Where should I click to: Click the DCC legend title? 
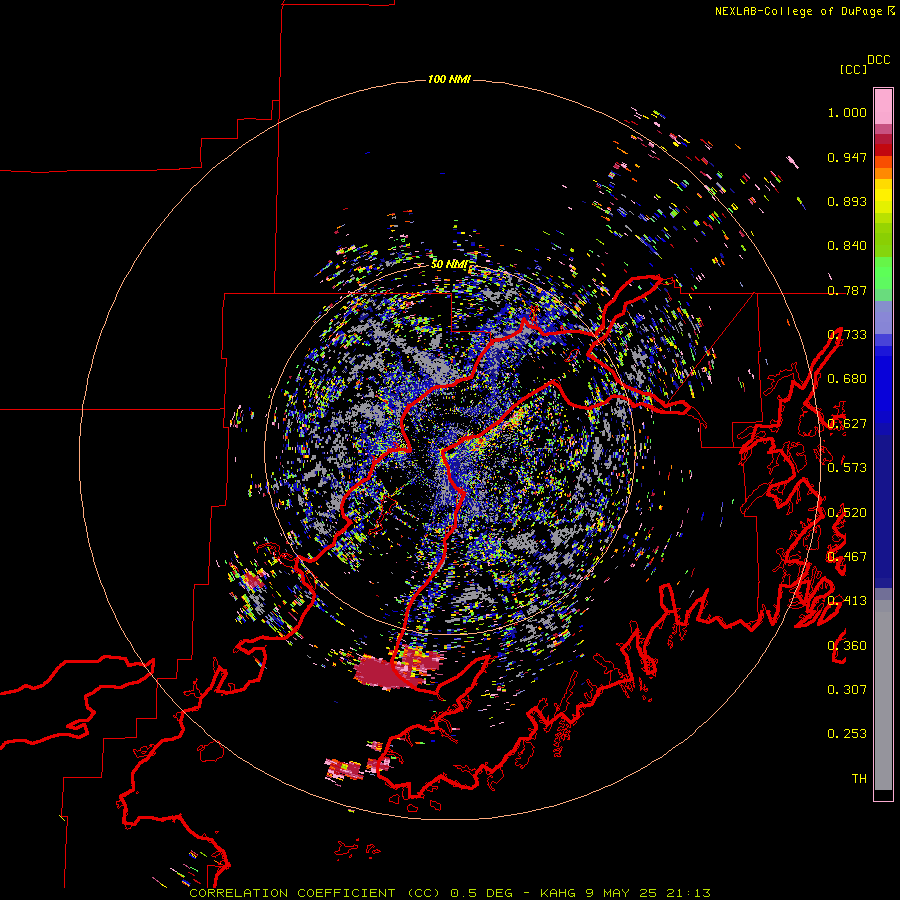click(x=879, y=60)
